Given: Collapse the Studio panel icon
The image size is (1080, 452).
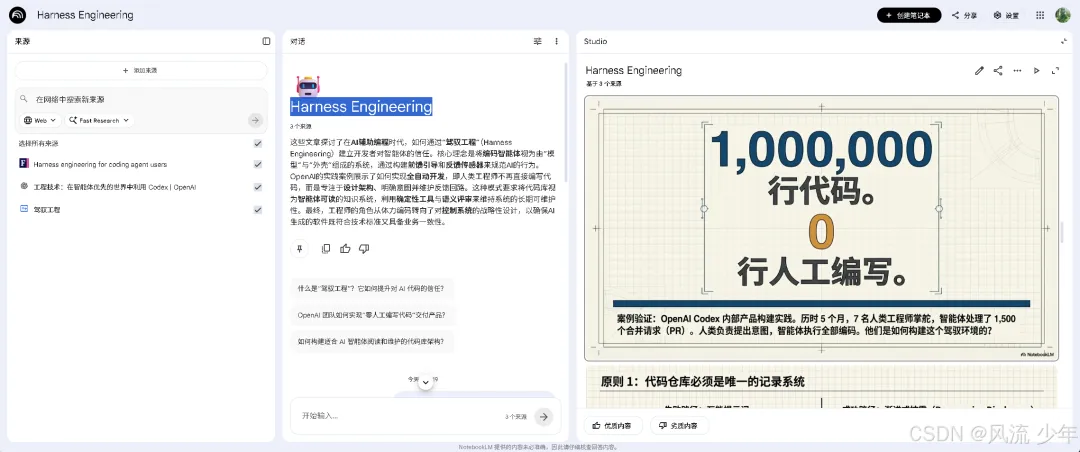Looking at the screenshot, I should pyautogui.click(x=1063, y=41).
